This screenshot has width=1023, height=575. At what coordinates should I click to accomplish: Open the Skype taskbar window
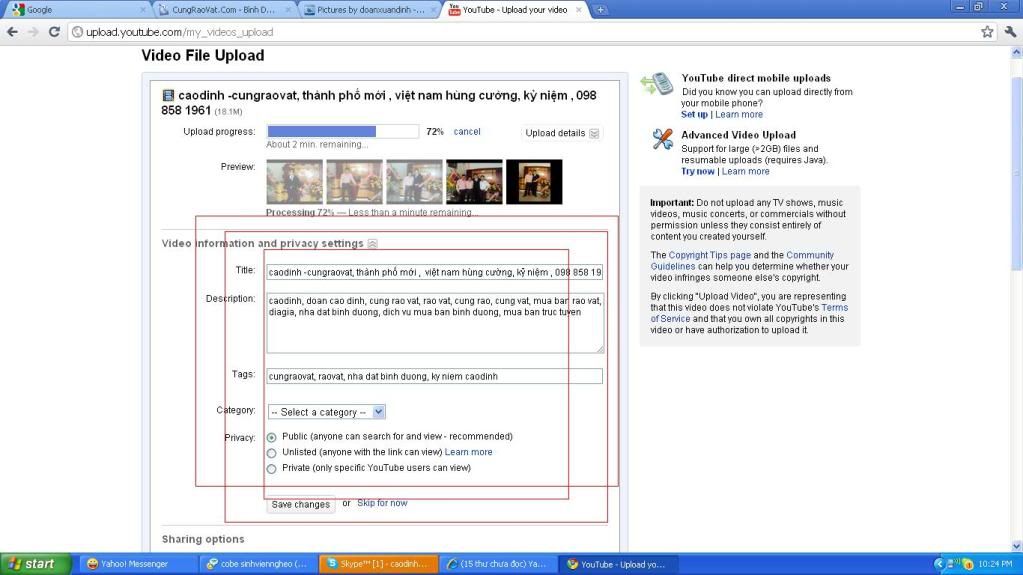[x=377, y=564]
